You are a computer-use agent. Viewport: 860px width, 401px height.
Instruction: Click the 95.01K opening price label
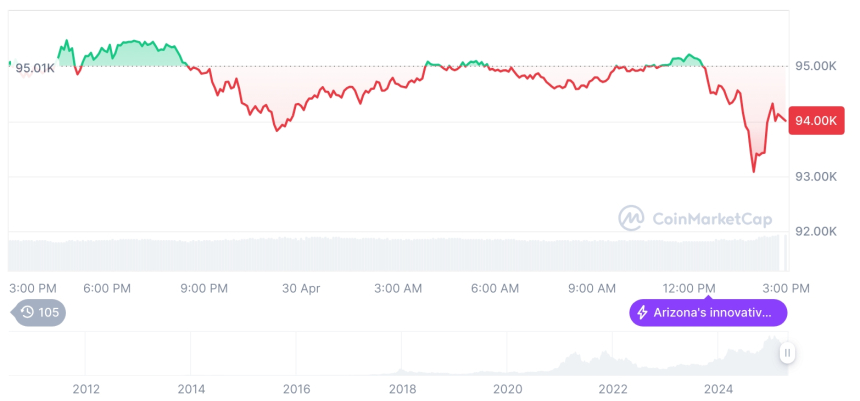click(35, 67)
